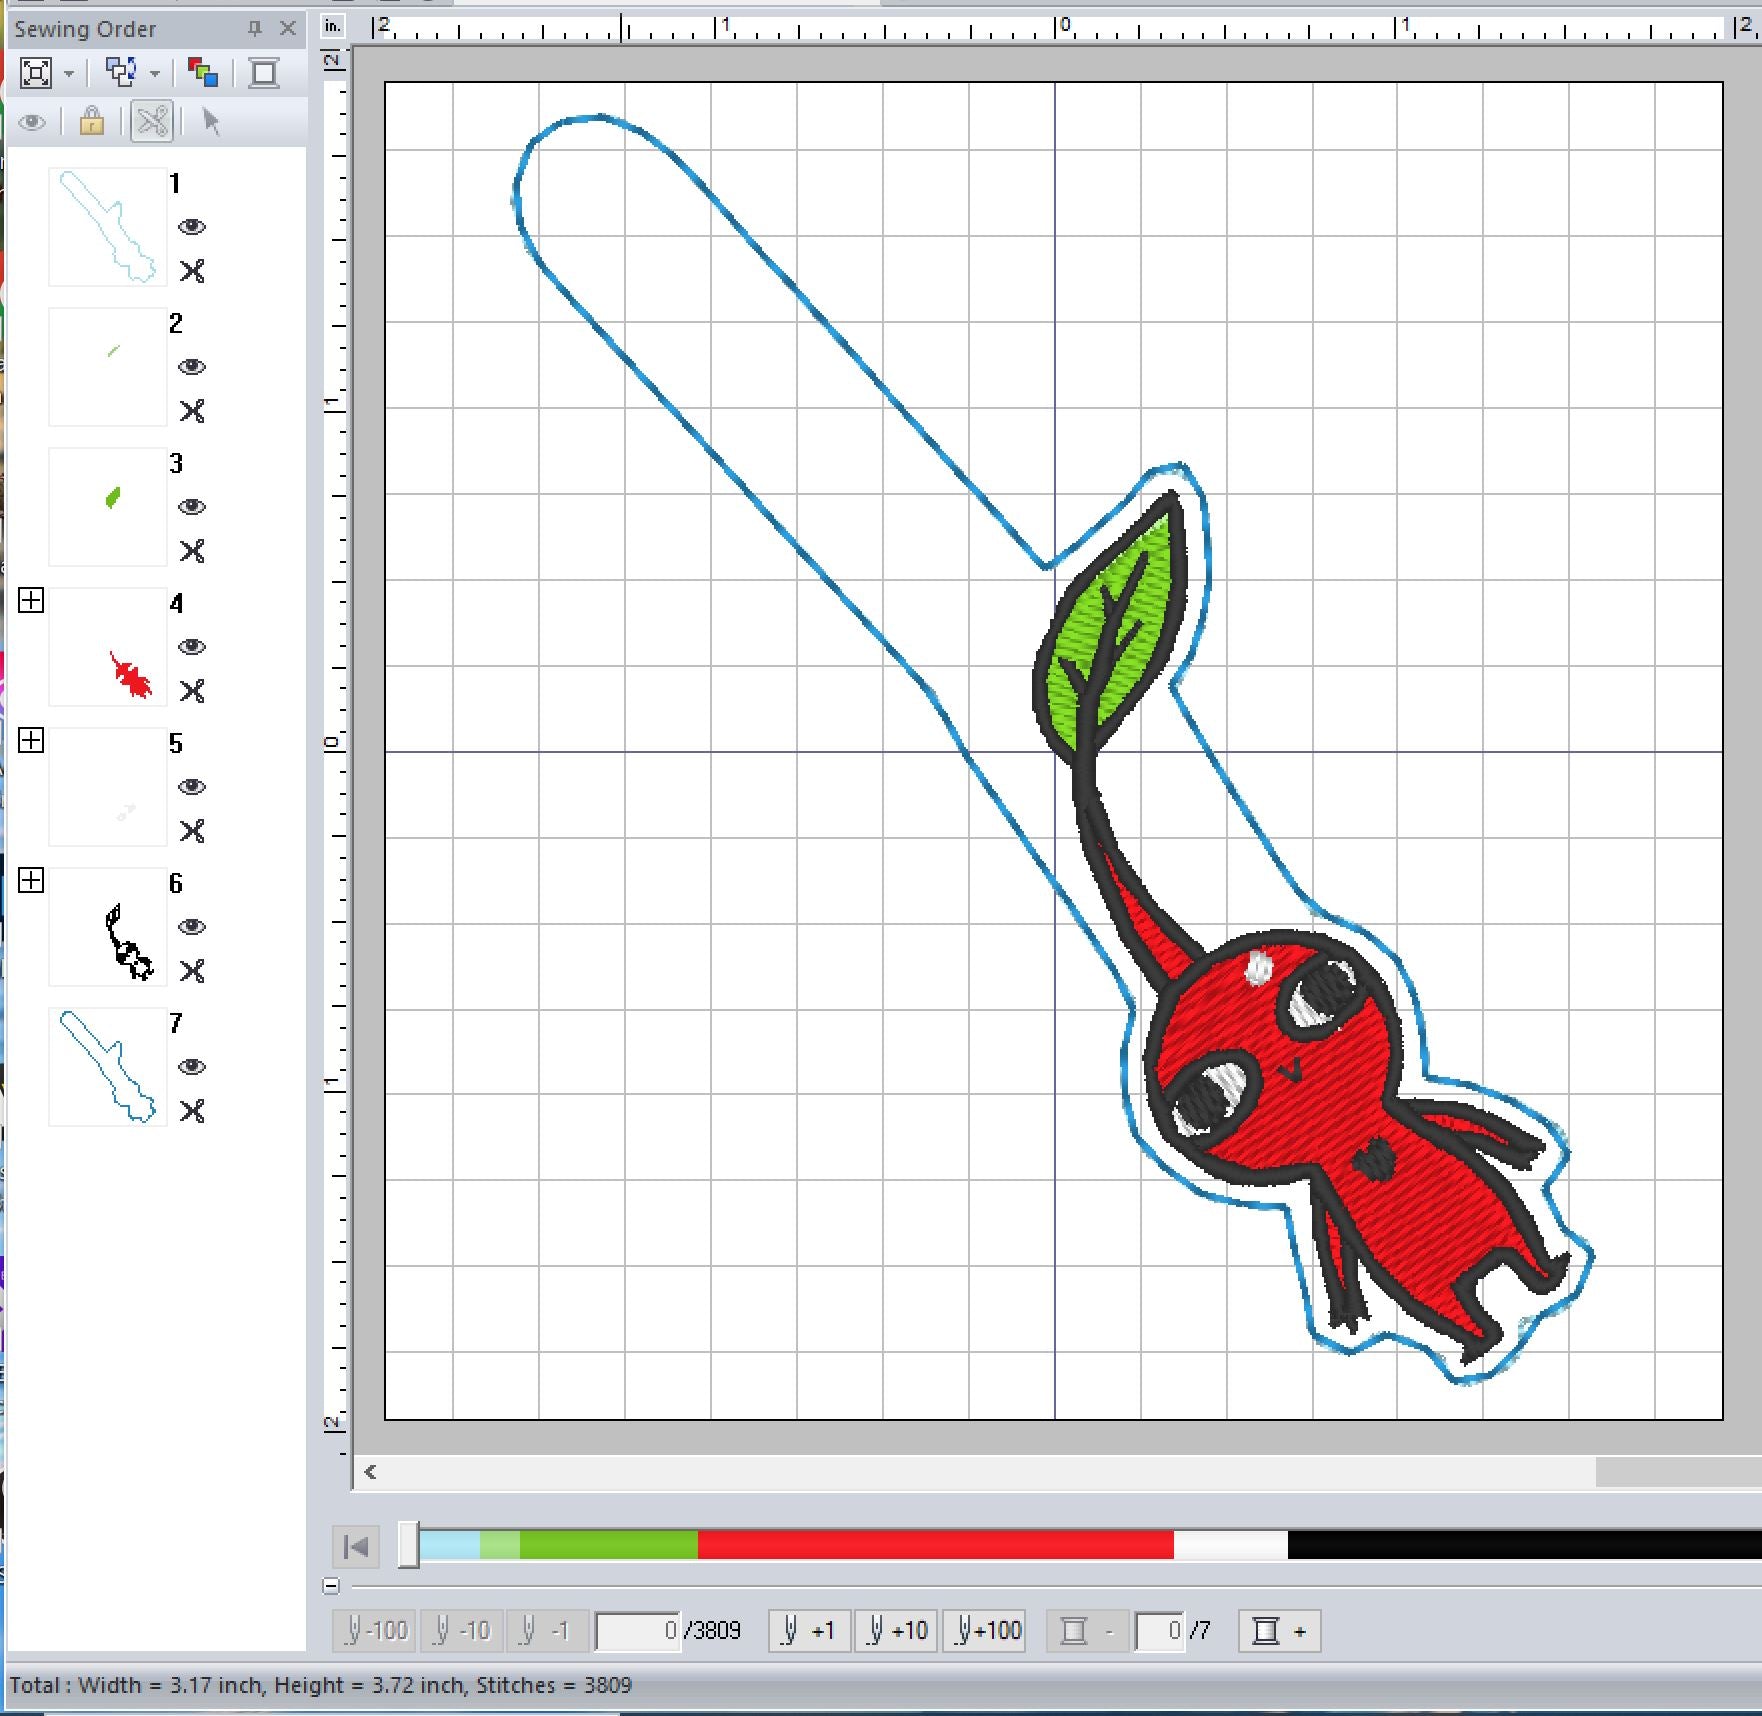Screen dimensions: 1762x1716
Task: Click the thread spool frame icon in panel toolbar
Action: tap(264, 73)
